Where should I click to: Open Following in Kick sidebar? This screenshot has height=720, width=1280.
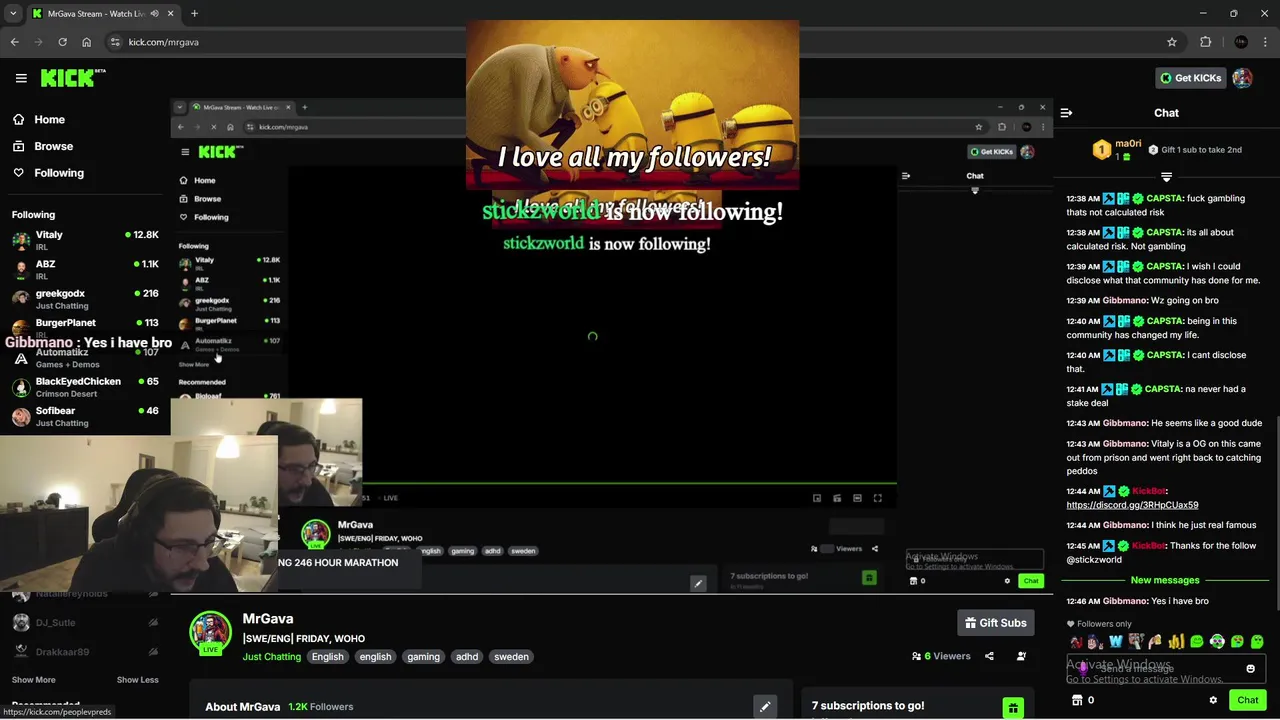pyautogui.click(x=59, y=173)
